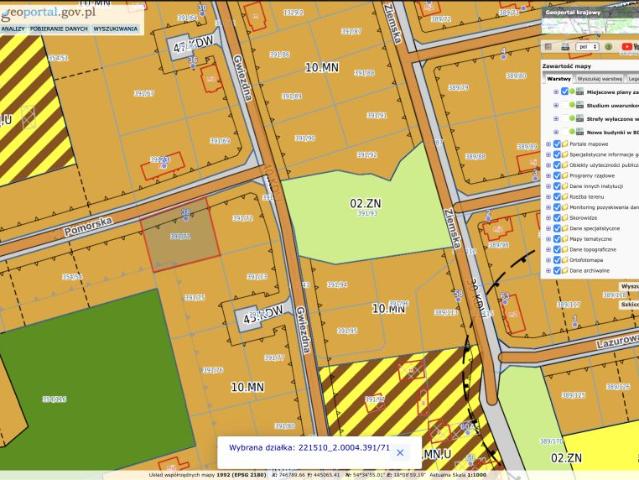Click the Mapy tematyczne group label

pyautogui.click(x=591, y=239)
